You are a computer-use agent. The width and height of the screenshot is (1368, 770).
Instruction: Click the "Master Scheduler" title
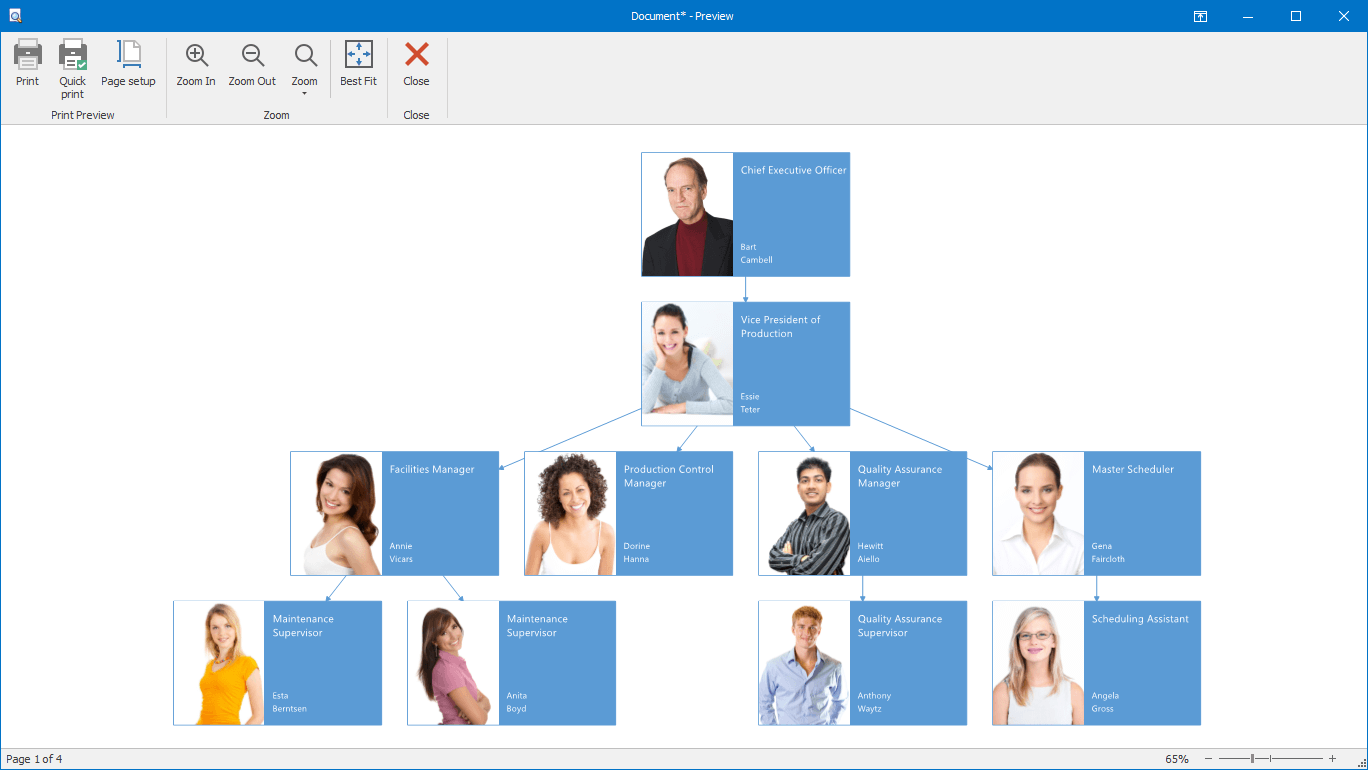[x=1133, y=469]
